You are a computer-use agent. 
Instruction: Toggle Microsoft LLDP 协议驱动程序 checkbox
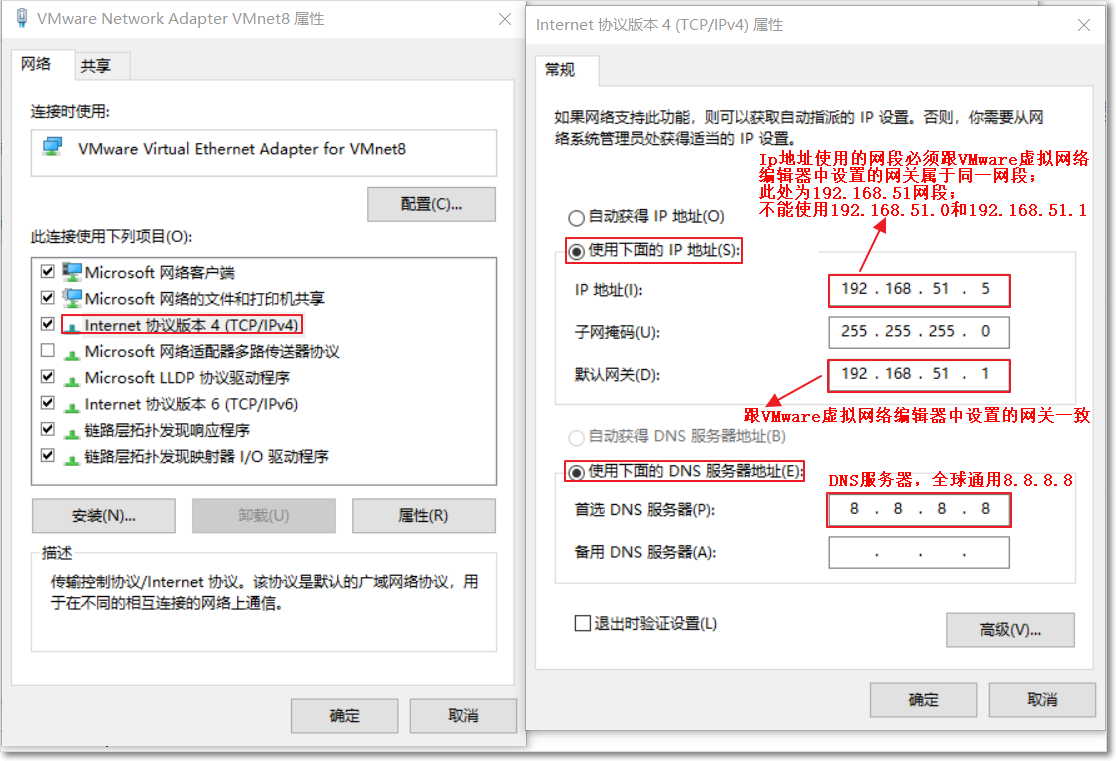point(48,377)
